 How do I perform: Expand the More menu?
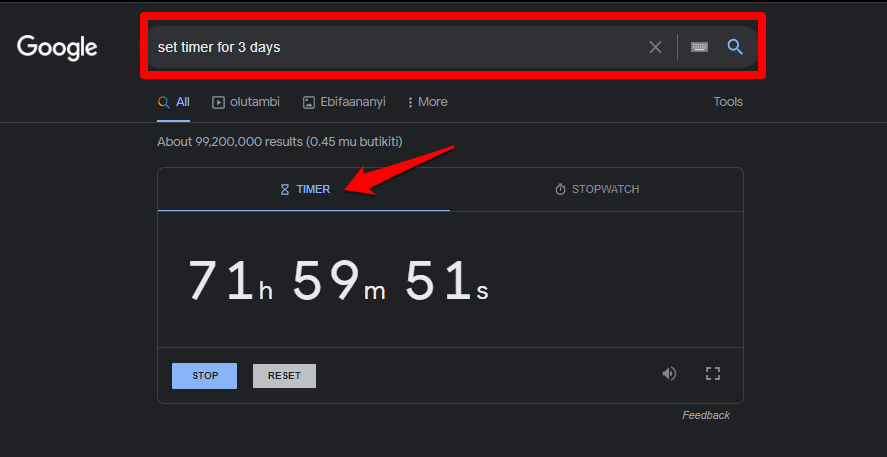click(427, 102)
